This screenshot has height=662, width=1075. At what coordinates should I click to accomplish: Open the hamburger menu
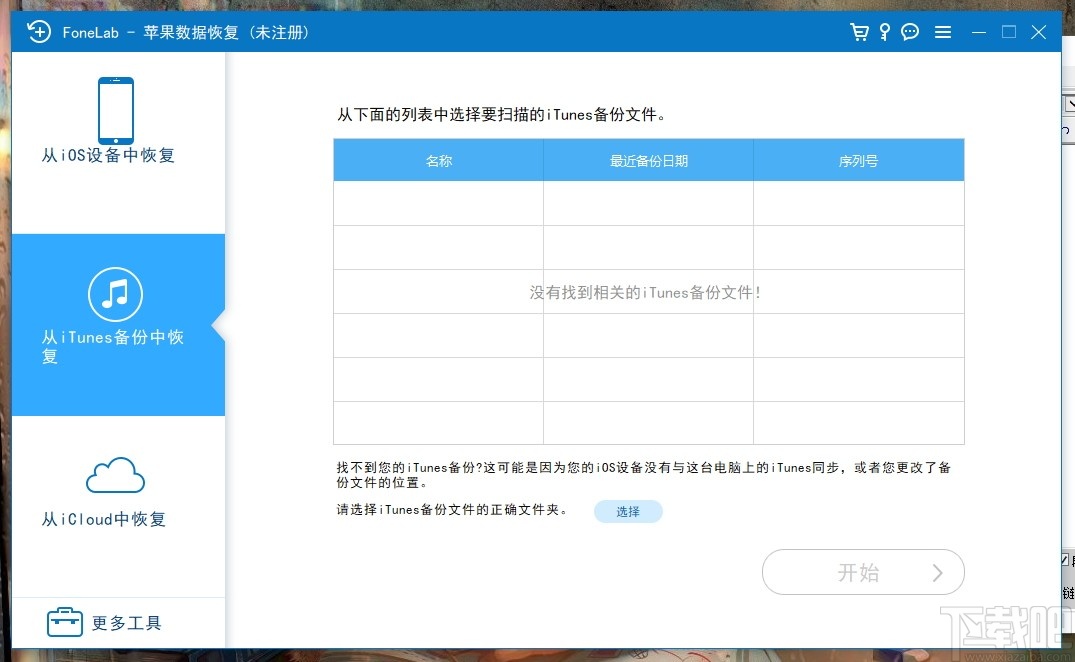click(942, 31)
